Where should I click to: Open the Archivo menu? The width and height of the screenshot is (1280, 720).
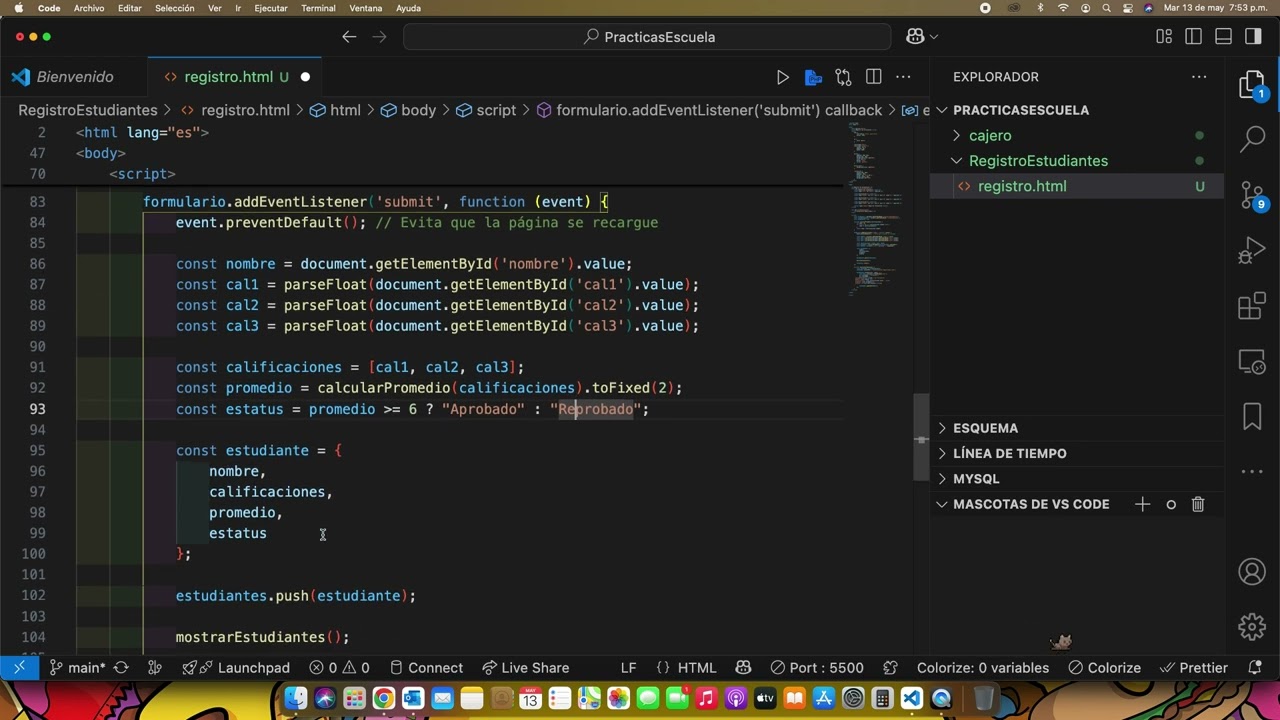pos(89,8)
